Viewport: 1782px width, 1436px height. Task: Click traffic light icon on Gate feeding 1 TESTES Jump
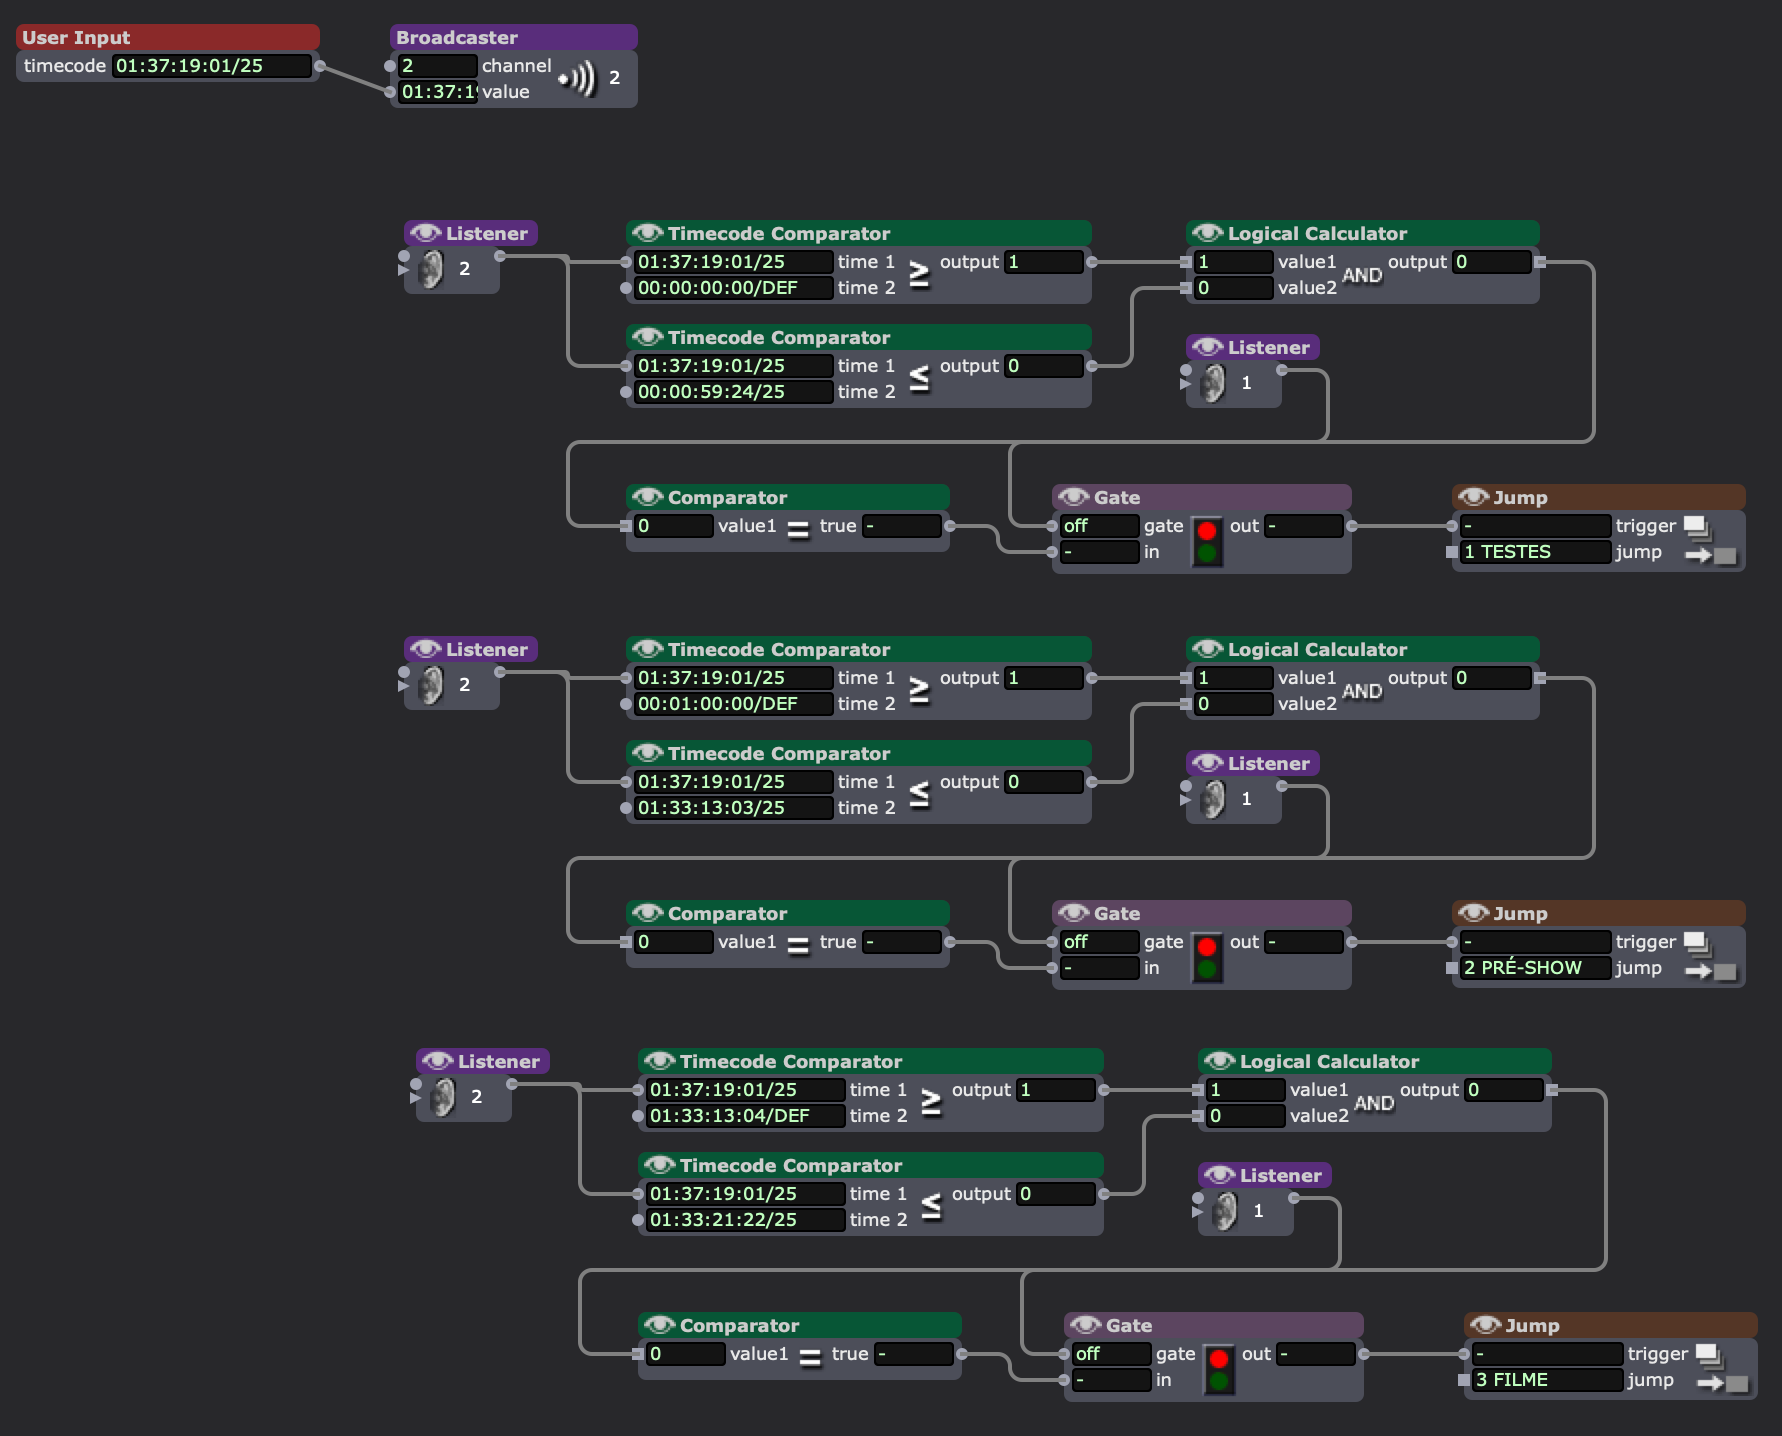[x=1207, y=541]
